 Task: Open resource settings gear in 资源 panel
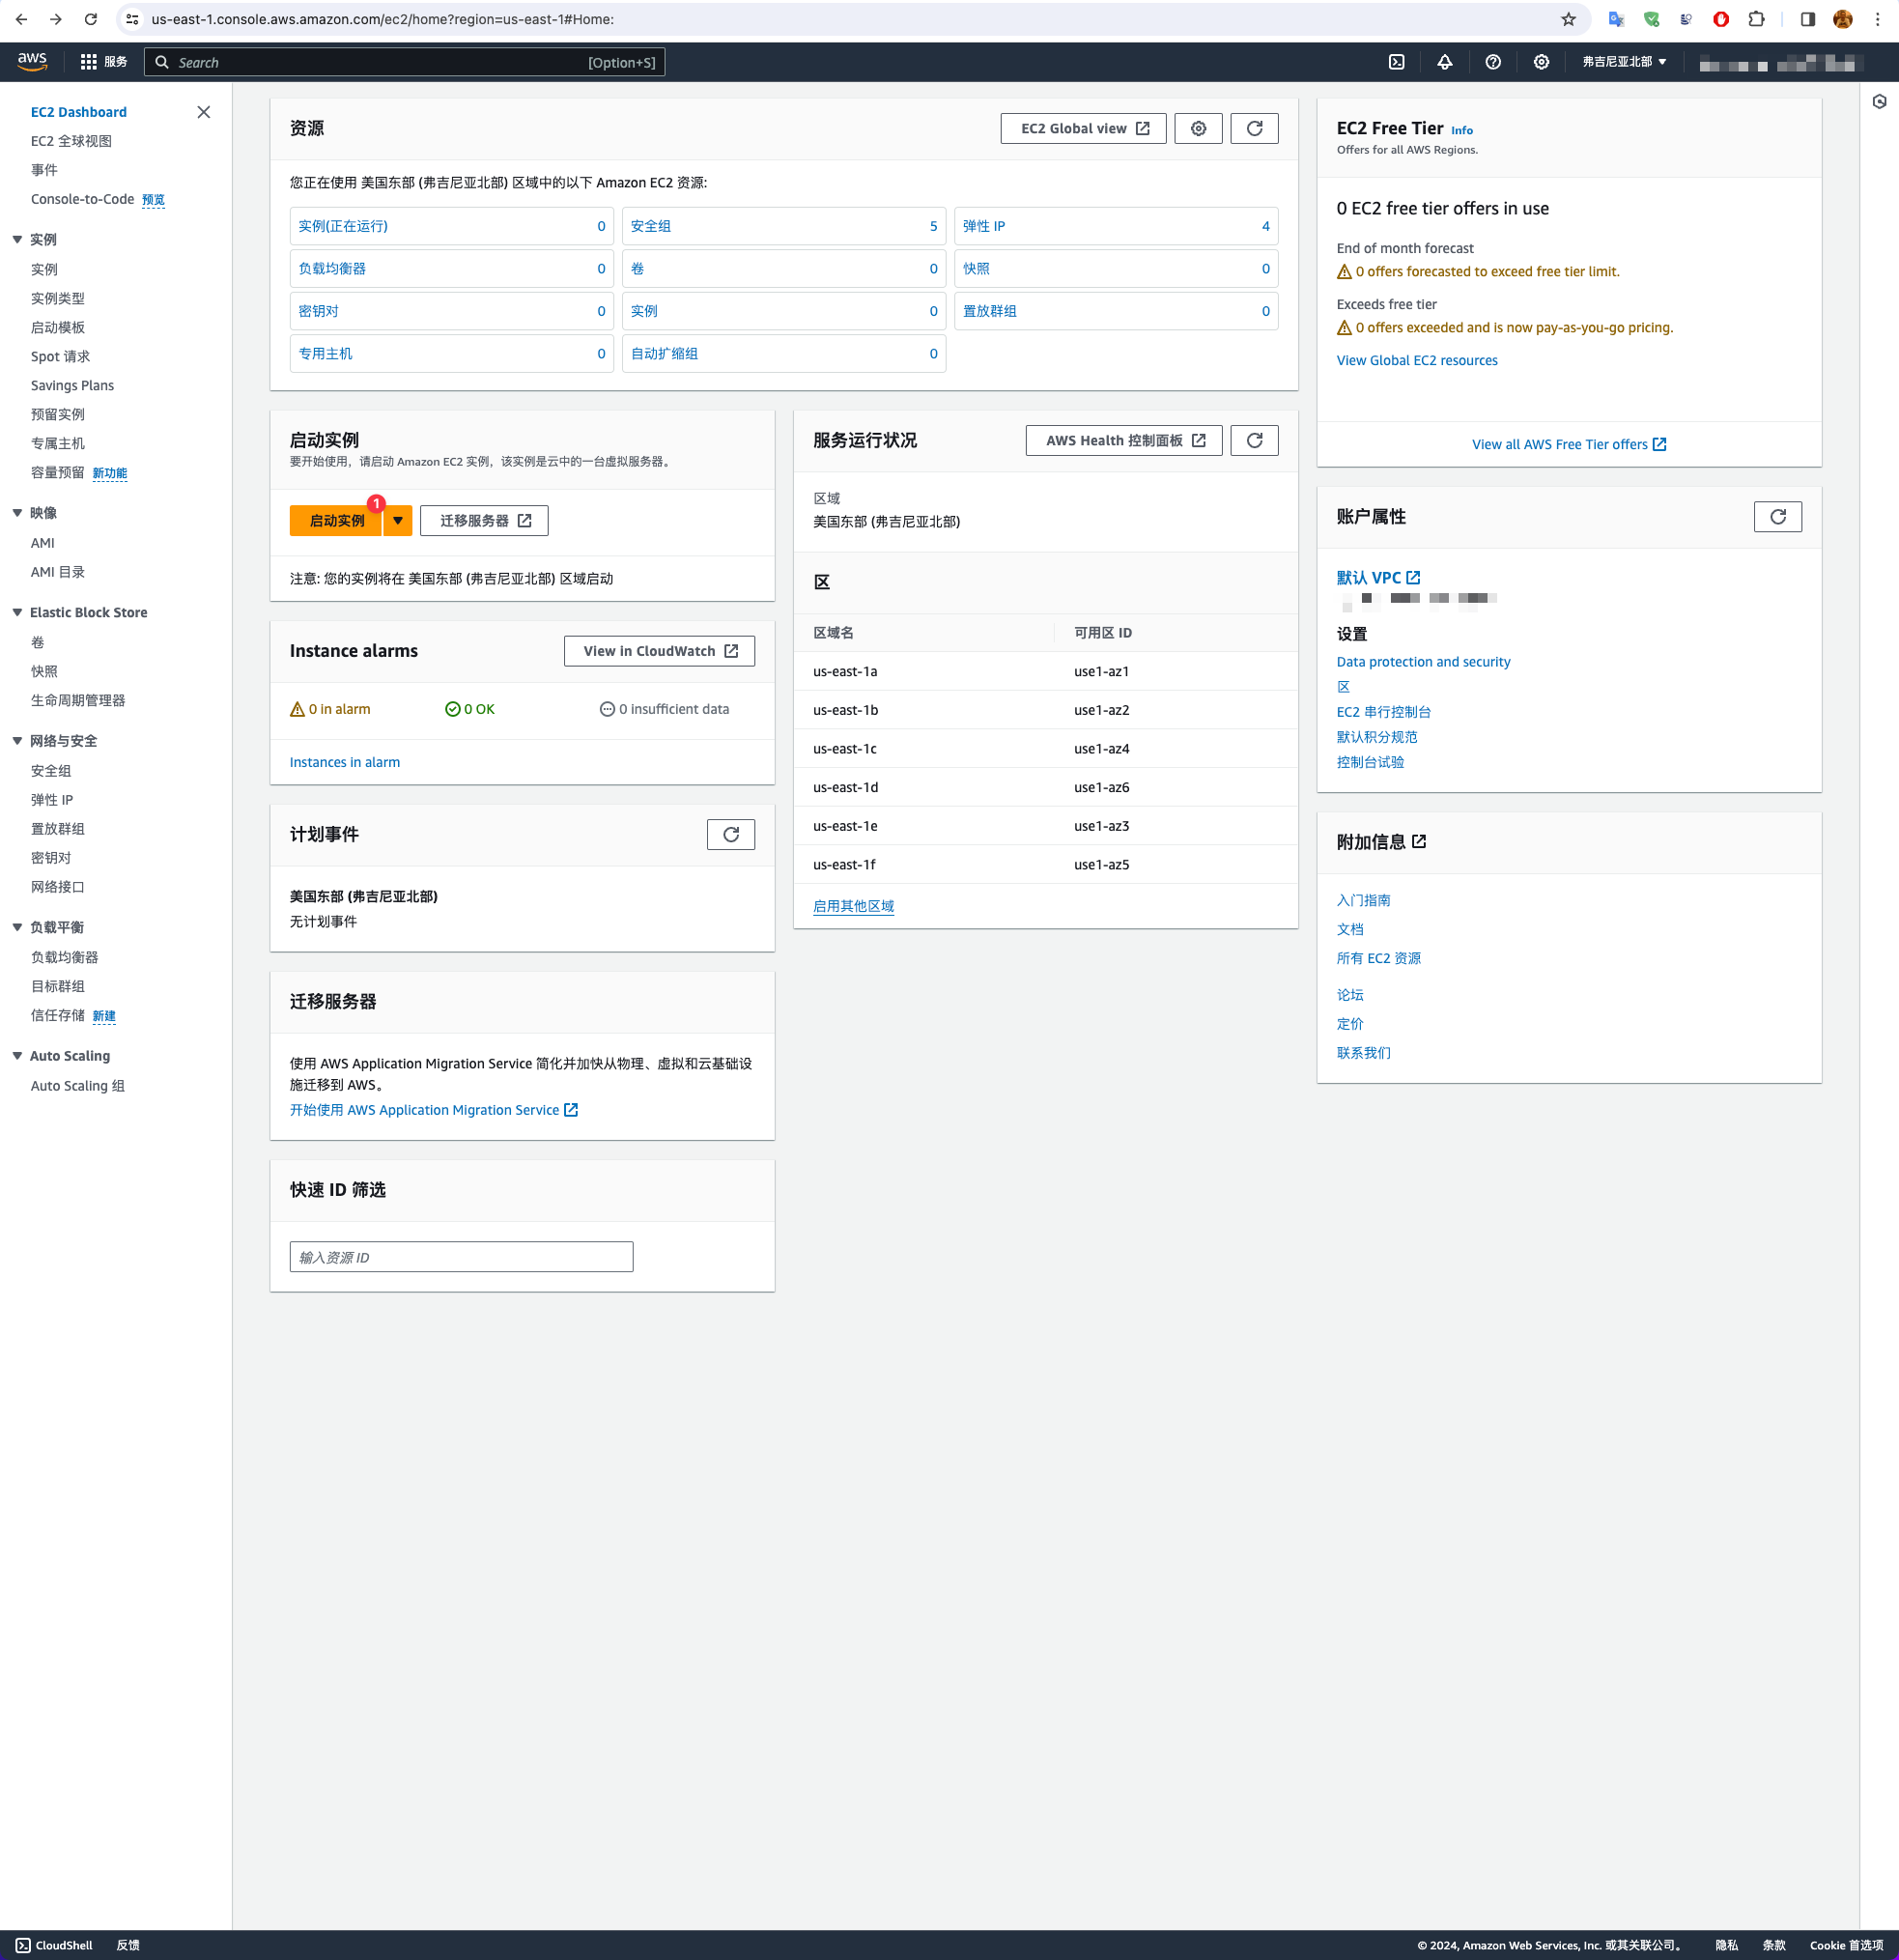pyautogui.click(x=1199, y=128)
